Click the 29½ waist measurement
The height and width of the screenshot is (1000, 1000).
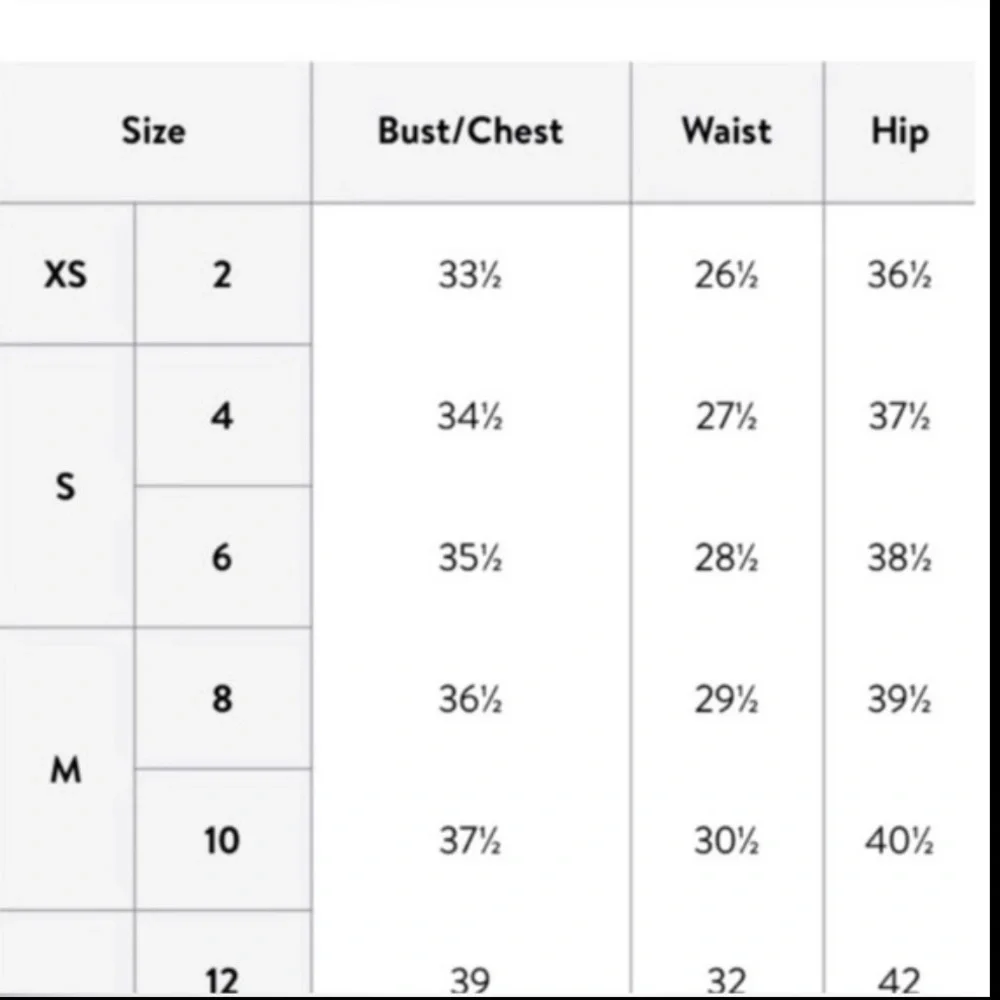click(726, 700)
